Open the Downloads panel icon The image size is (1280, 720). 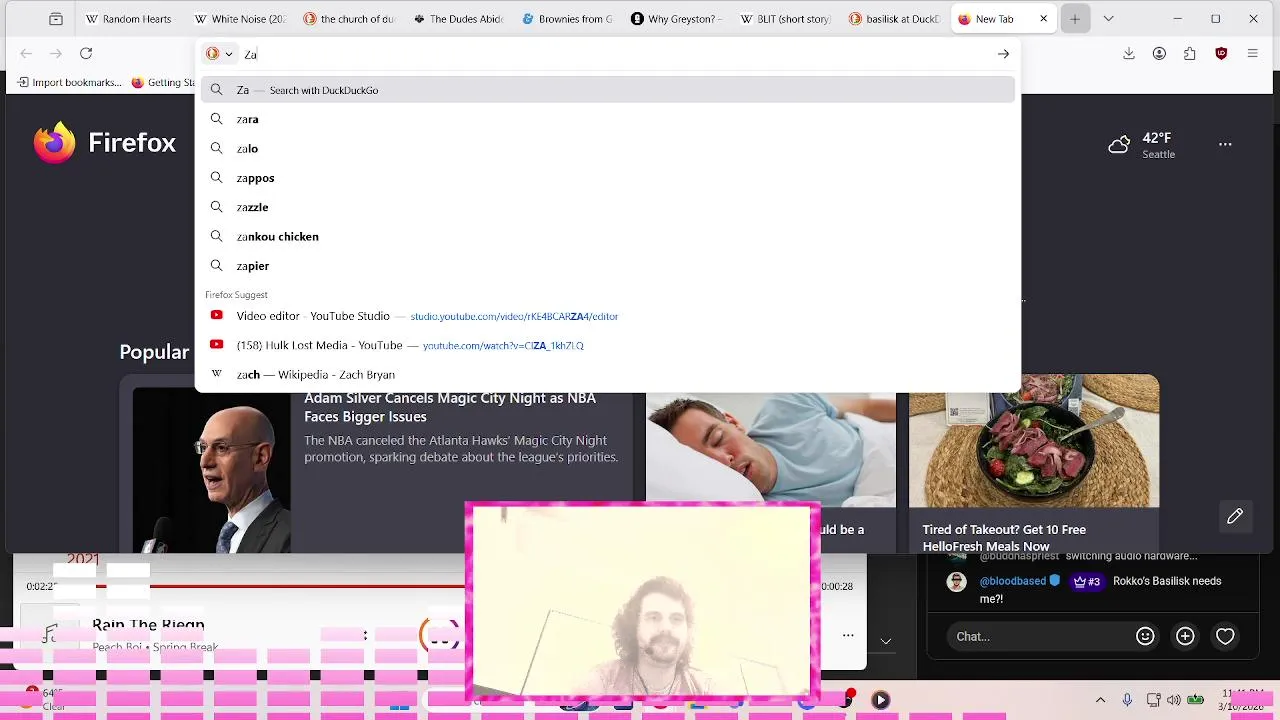[1129, 54]
